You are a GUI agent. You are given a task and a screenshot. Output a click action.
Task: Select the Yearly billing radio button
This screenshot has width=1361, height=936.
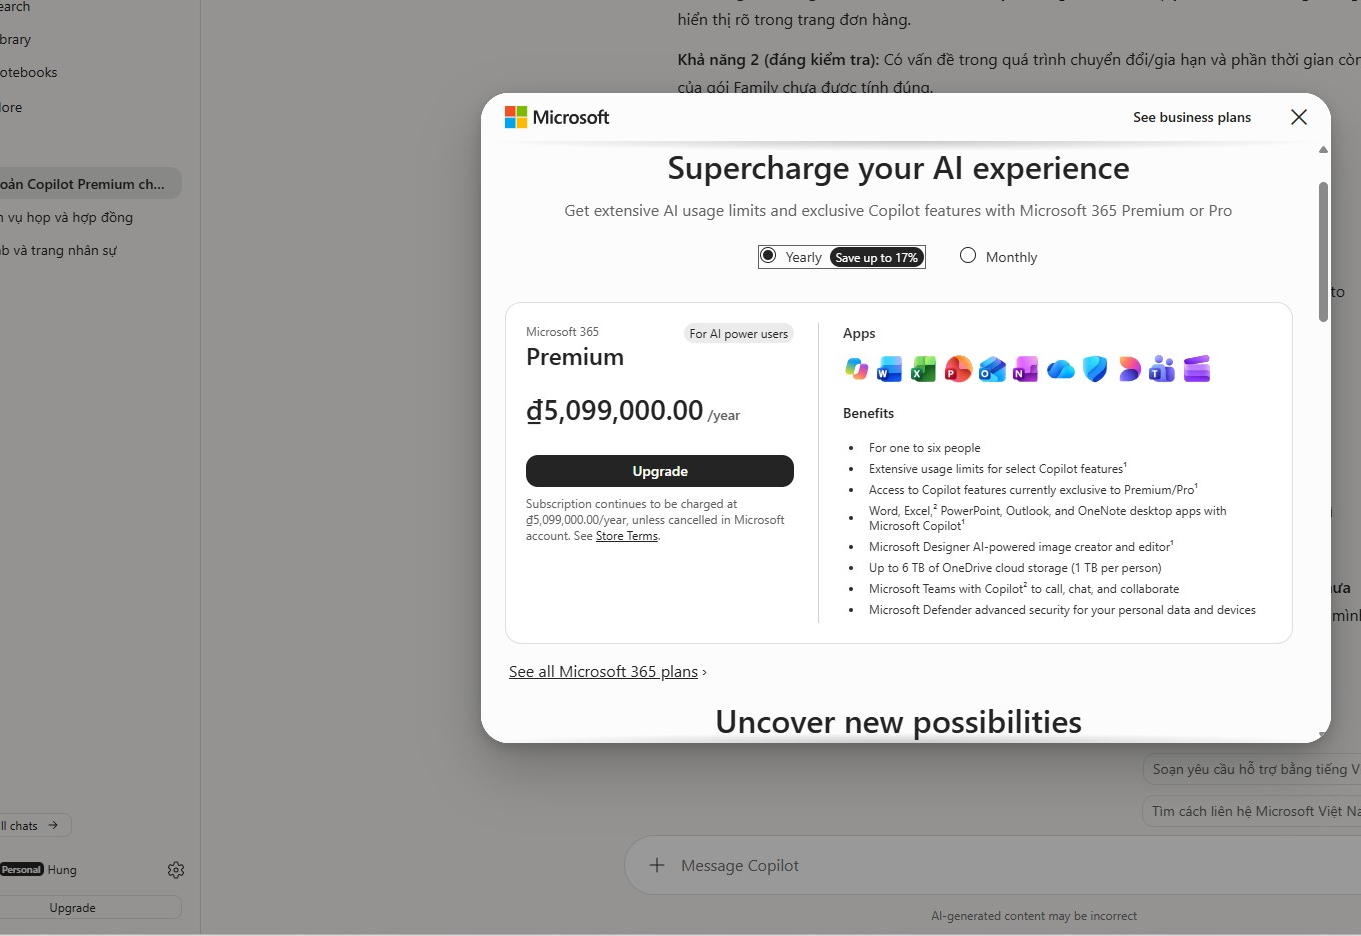point(768,256)
